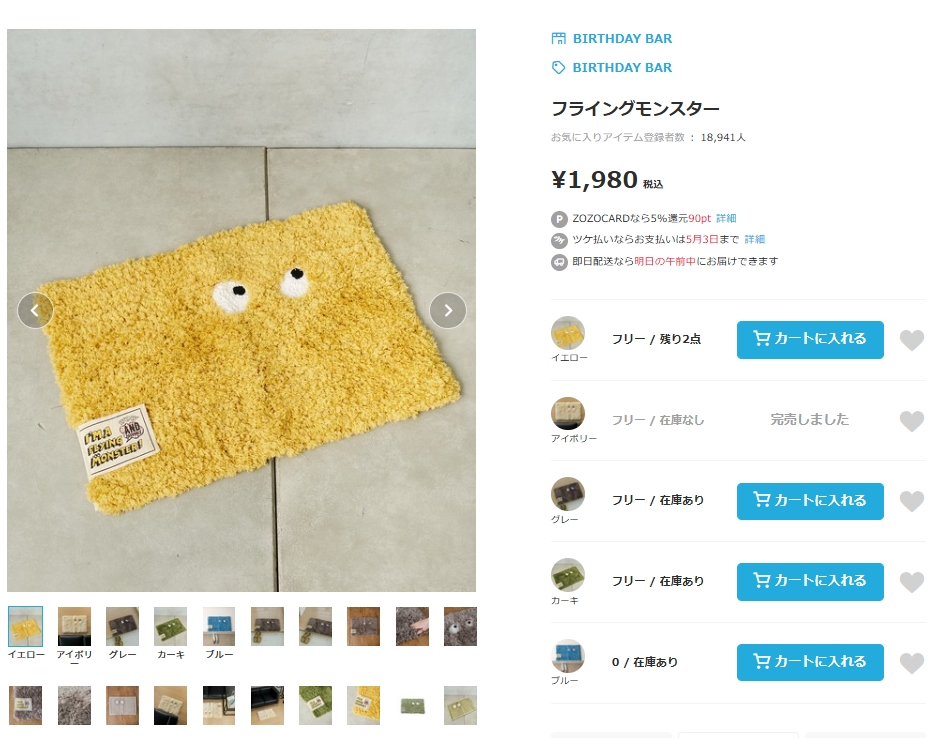This screenshot has height=738, width=941.
Task: Add yellow variant to cart
Action: point(810,340)
